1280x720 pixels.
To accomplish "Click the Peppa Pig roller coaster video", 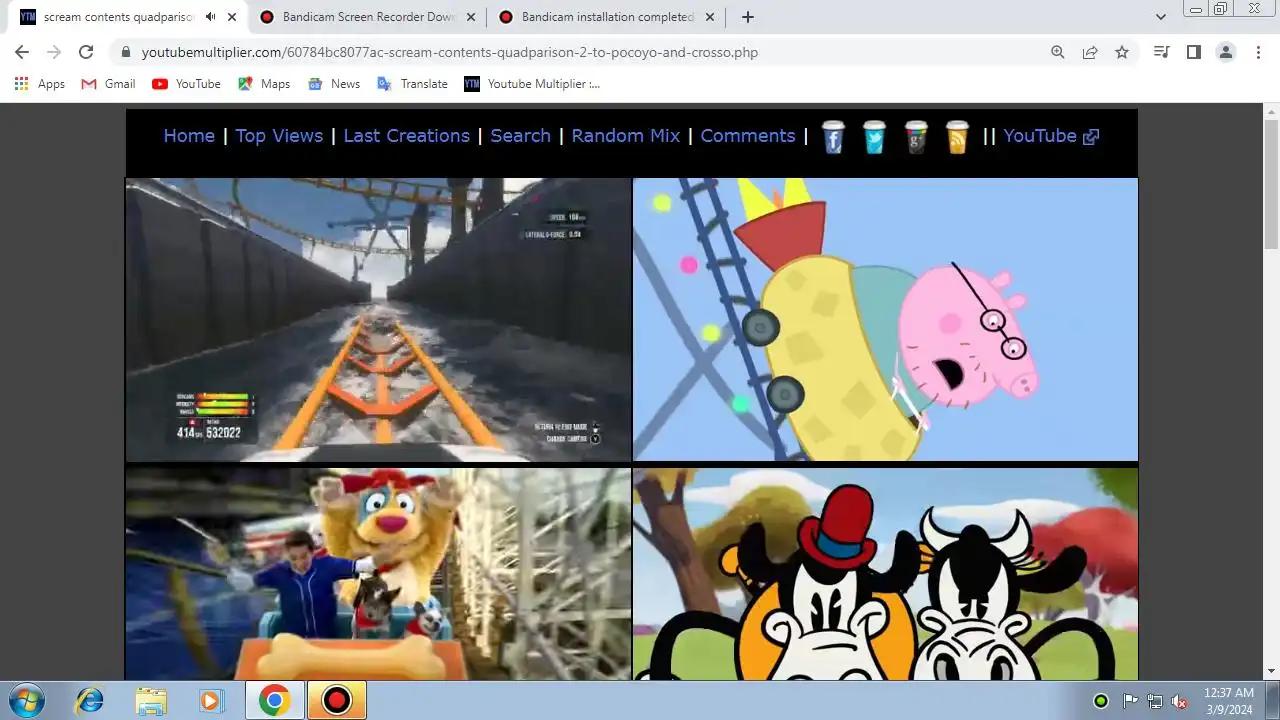I will (x=885, y=319).
